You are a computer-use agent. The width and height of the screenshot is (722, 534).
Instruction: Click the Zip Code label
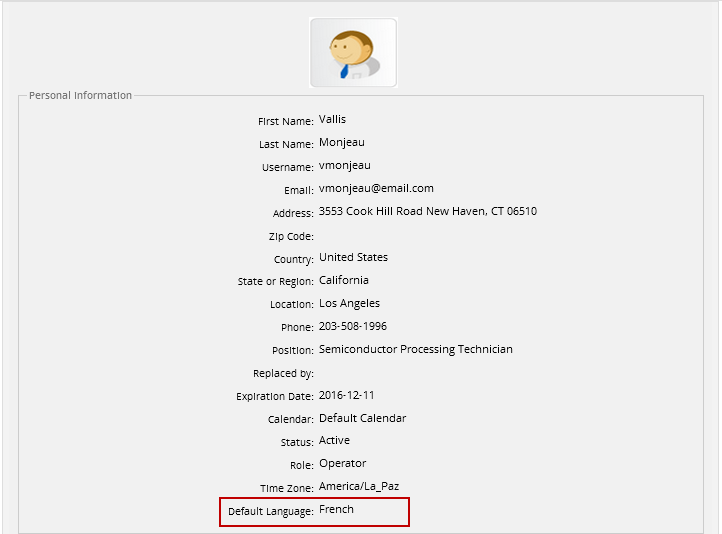291,237
